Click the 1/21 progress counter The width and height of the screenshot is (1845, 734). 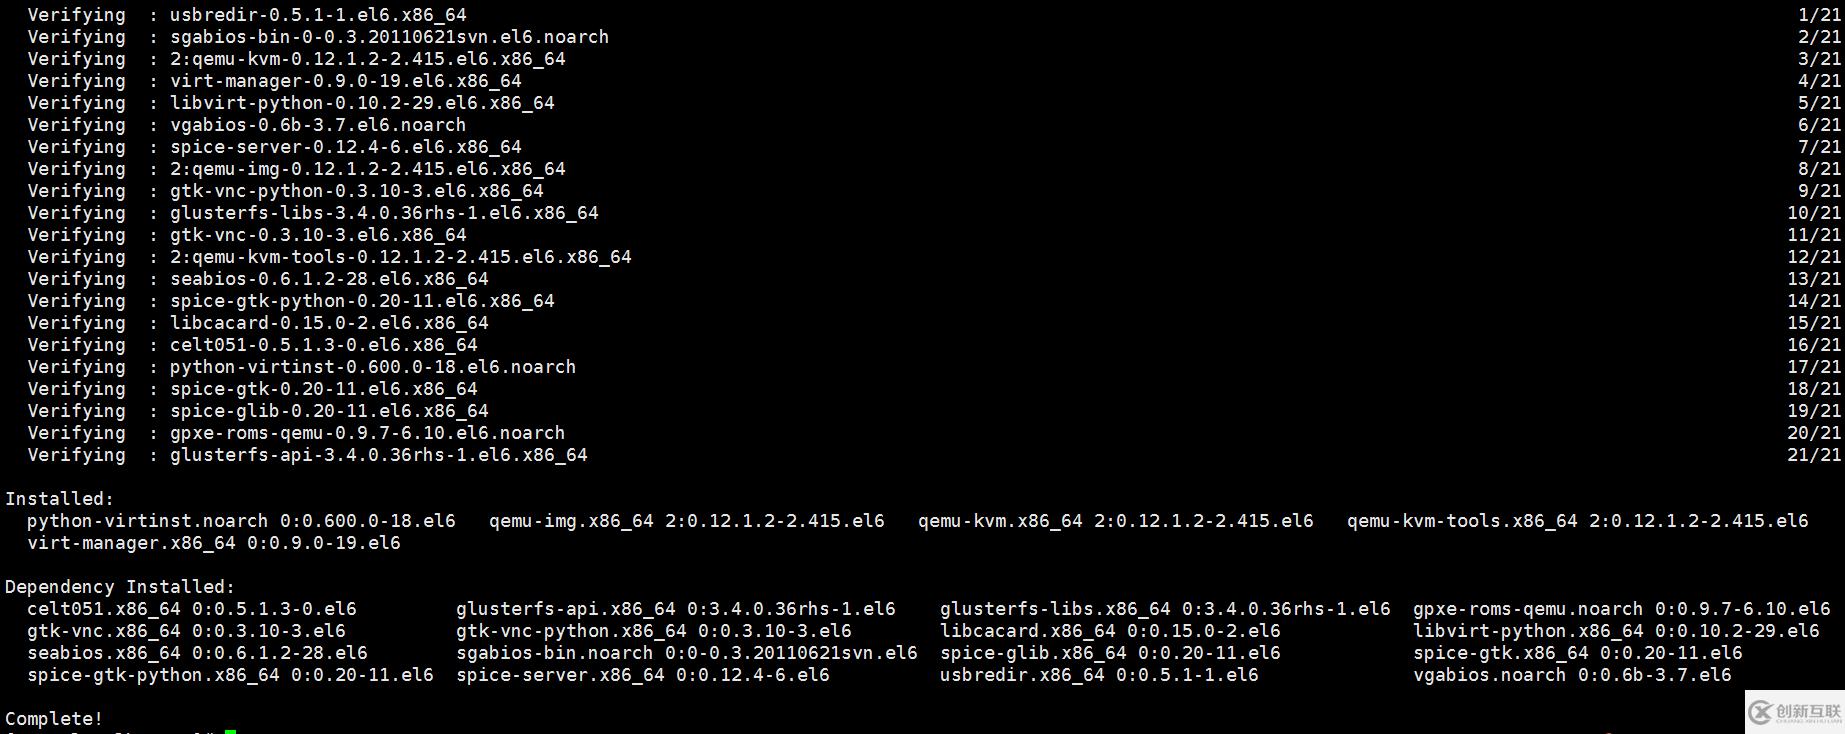click(1819, 15)
